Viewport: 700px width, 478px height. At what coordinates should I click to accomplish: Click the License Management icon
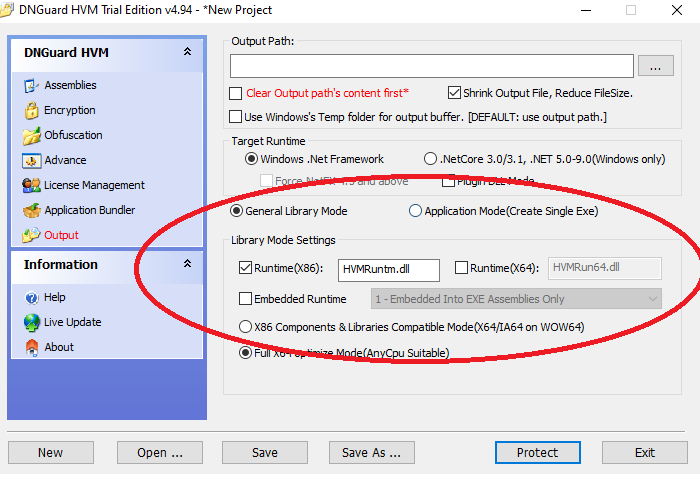[30, 186]
